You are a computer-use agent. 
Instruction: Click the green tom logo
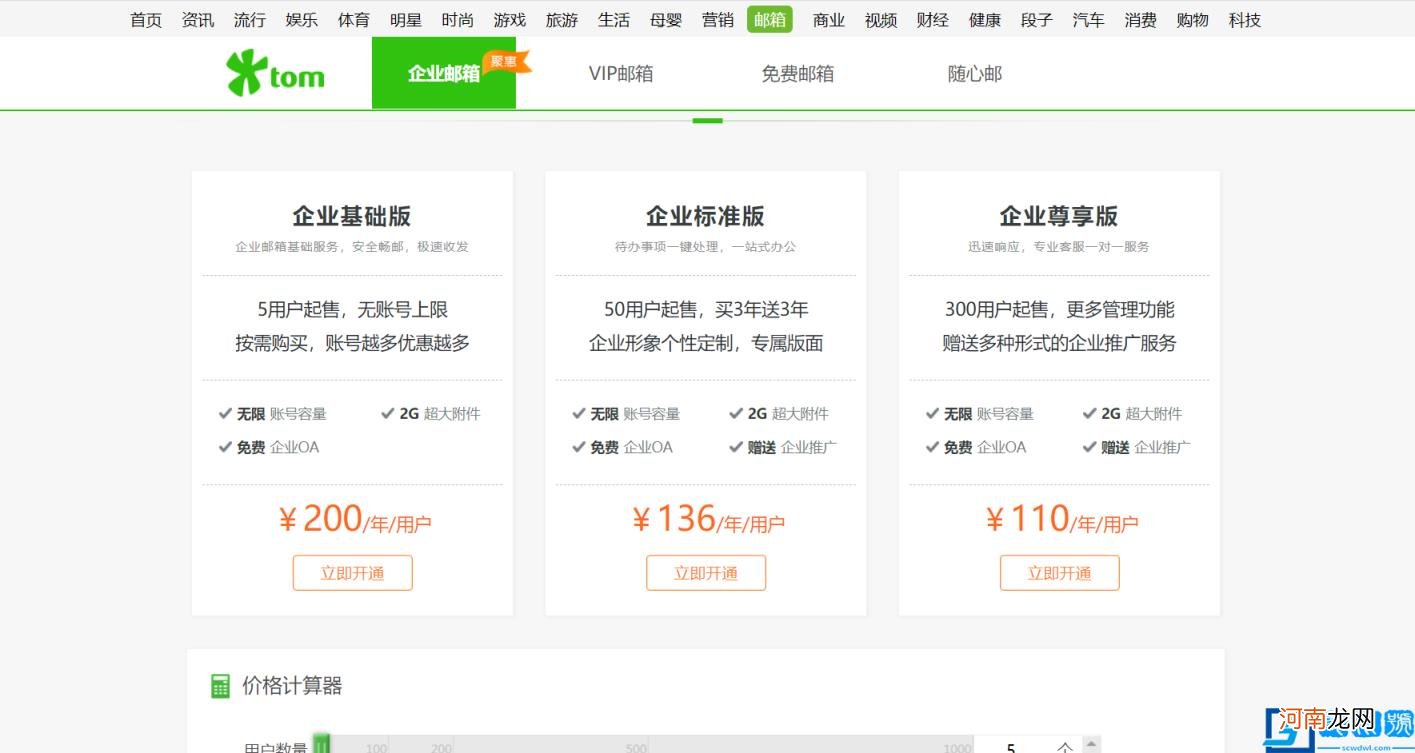pos(275,73)
